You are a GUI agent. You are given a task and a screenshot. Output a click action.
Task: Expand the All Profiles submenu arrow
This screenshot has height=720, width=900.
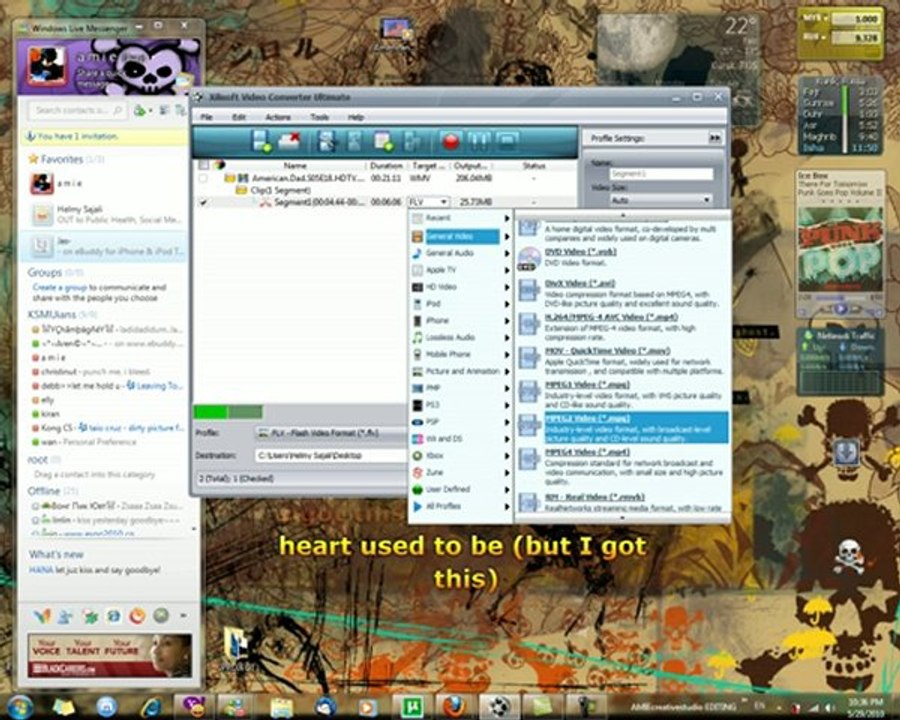point(507,506)
